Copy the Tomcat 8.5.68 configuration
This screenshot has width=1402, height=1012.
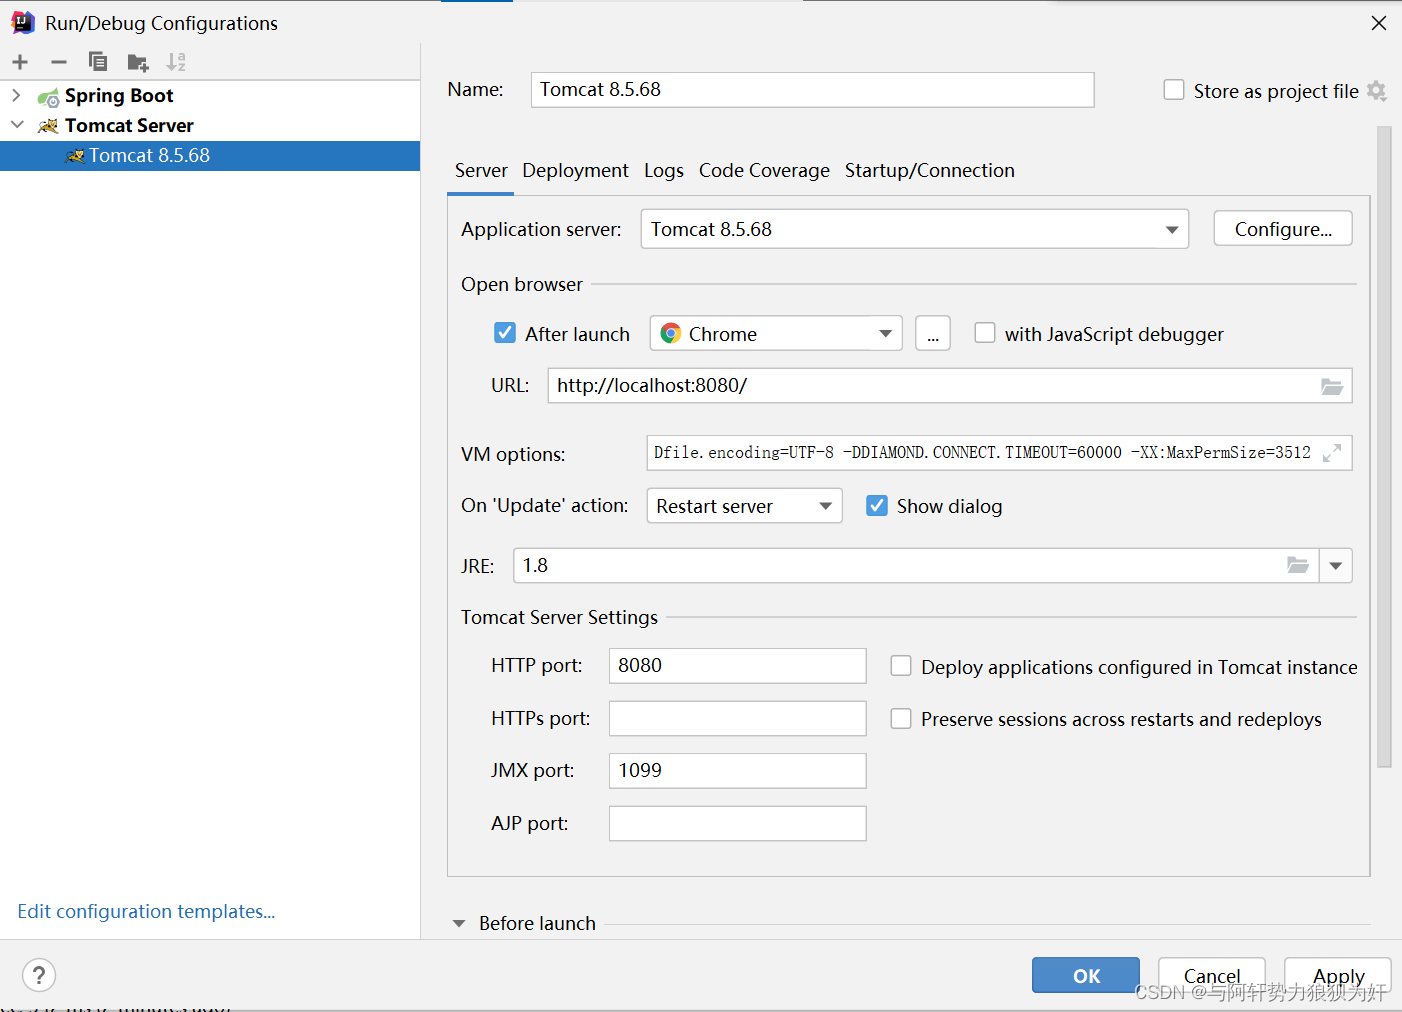point(98,61)
